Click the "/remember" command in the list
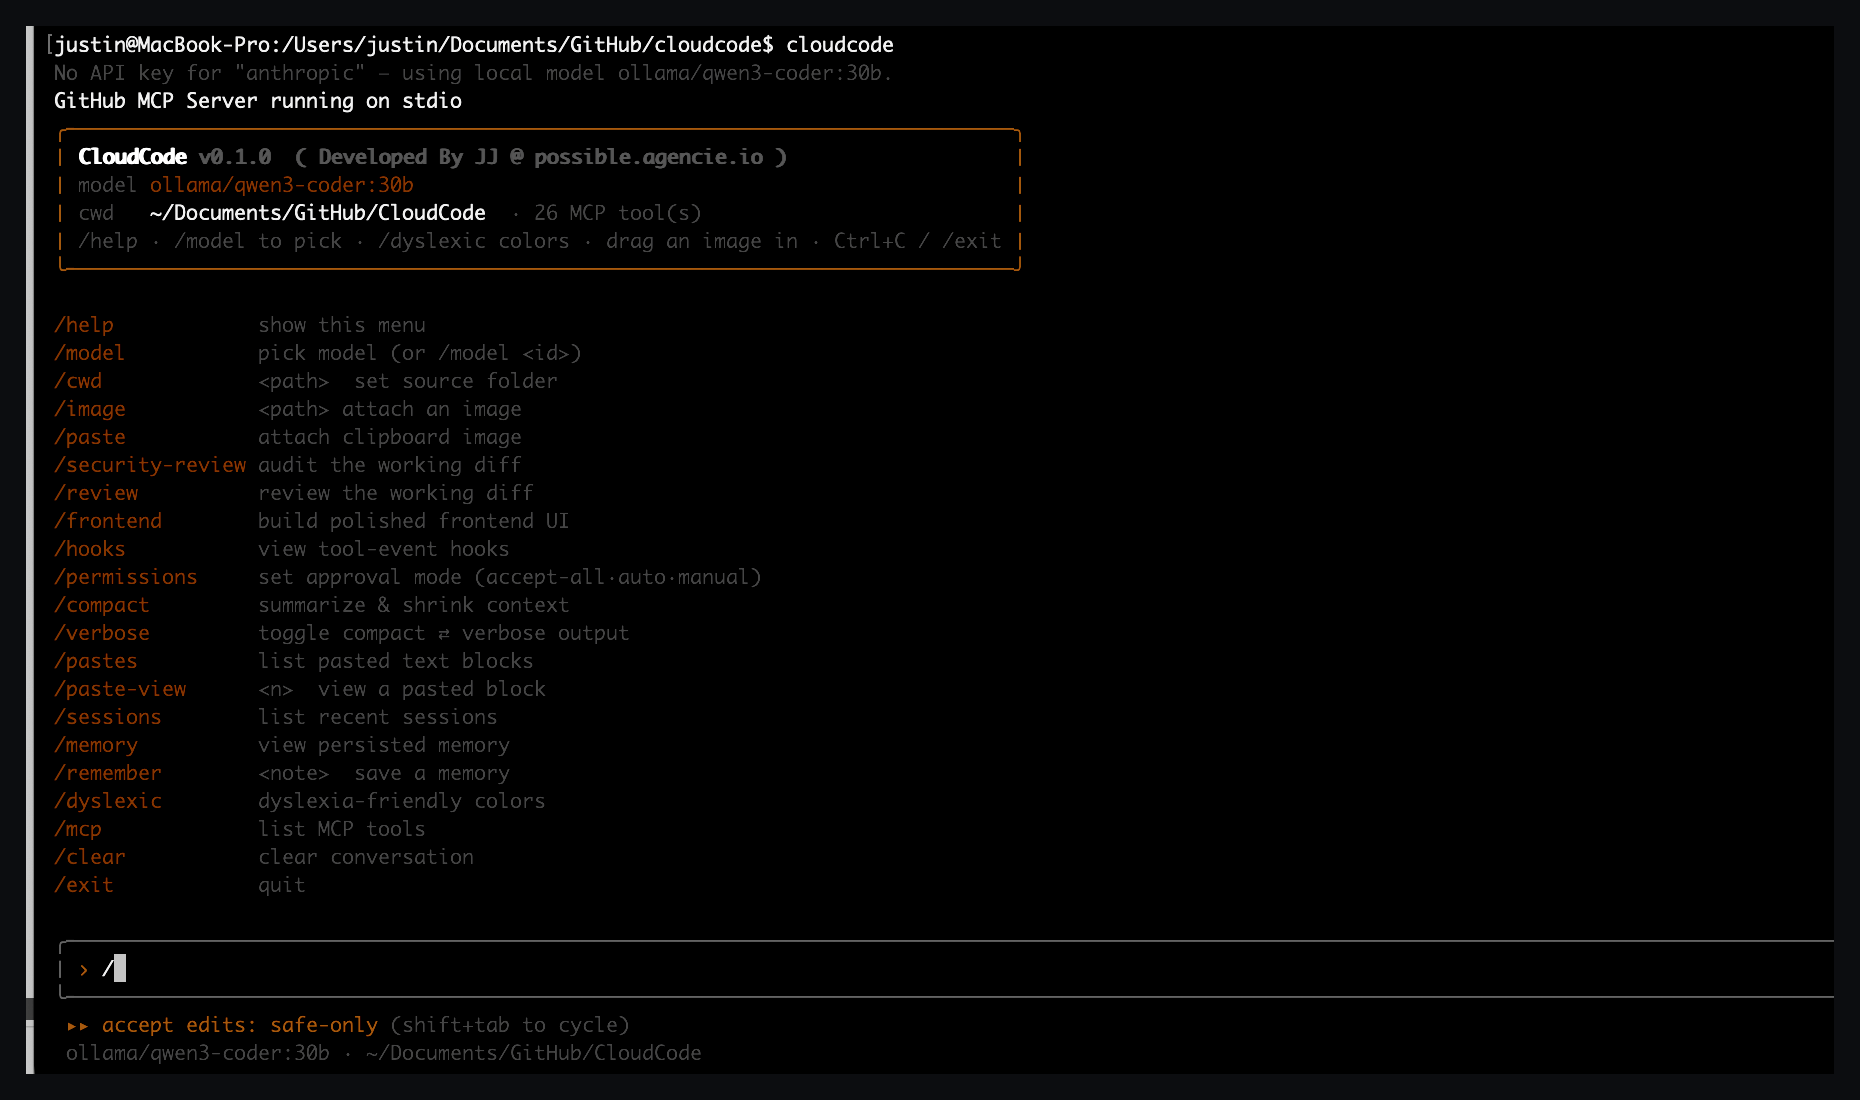 tap(108, 773)
